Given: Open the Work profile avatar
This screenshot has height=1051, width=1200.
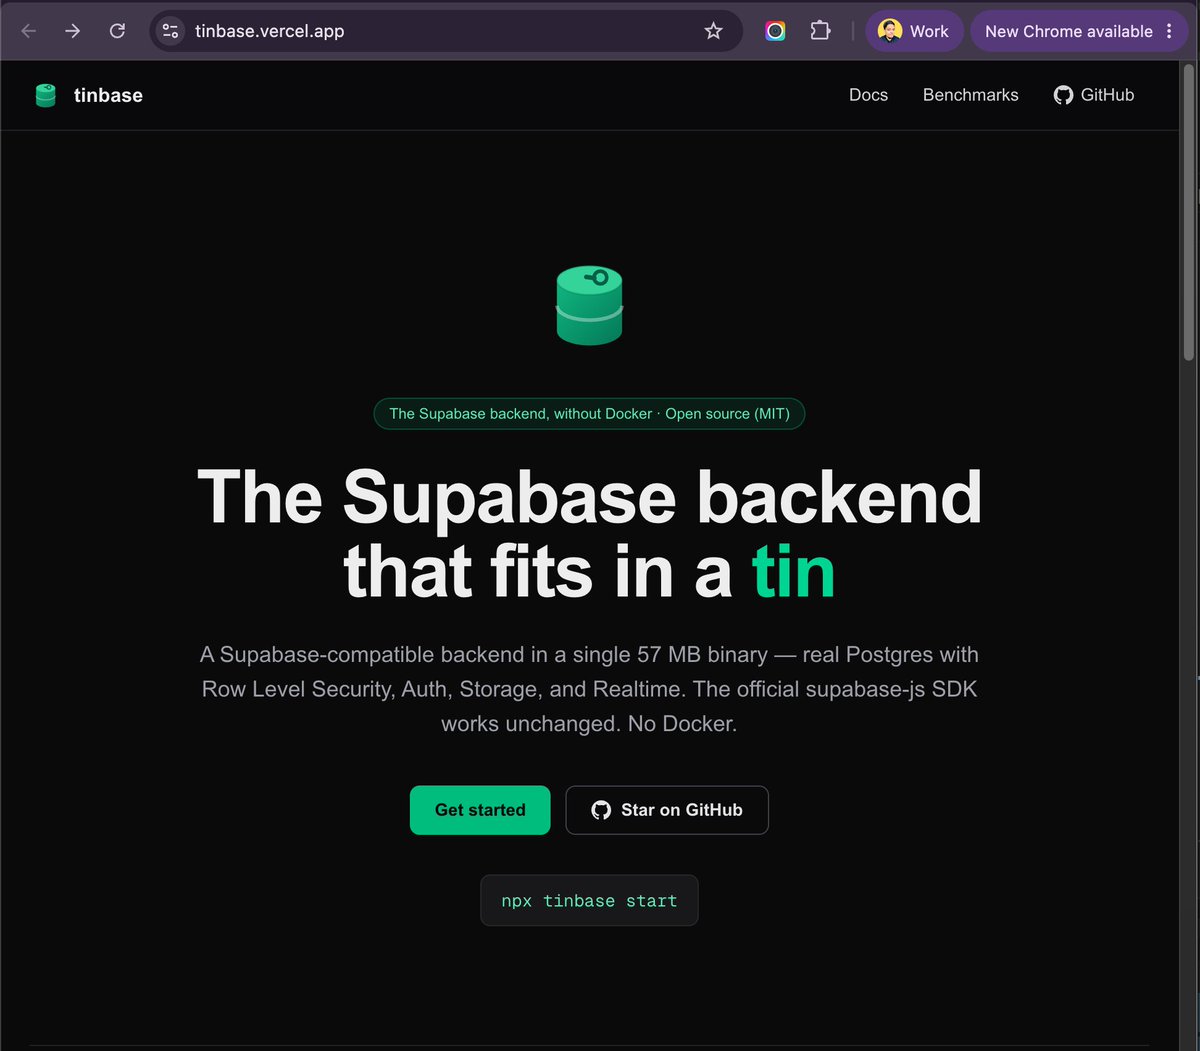Looking at the screenshot, I should pos(914,31).
